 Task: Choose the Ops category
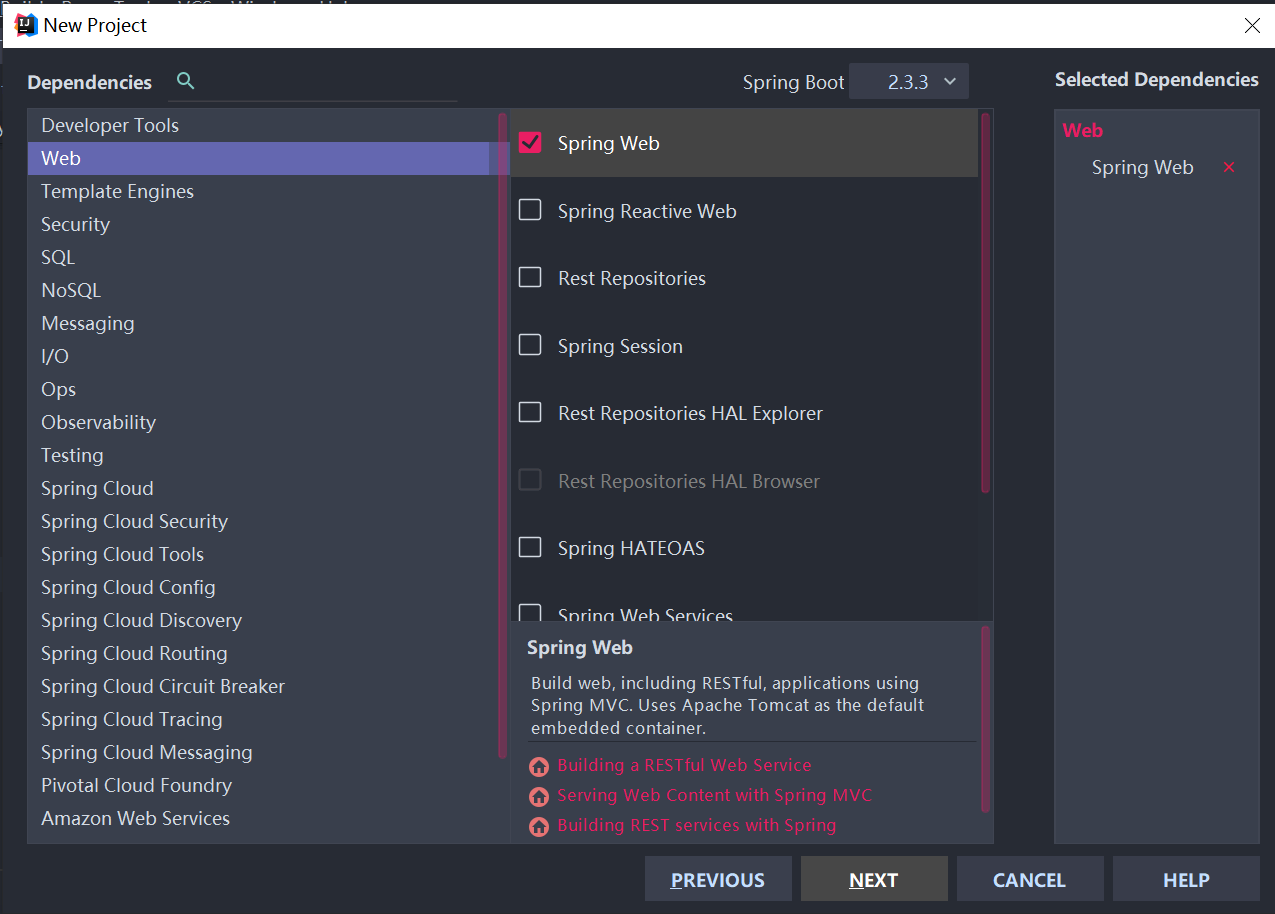click(263, 389)
